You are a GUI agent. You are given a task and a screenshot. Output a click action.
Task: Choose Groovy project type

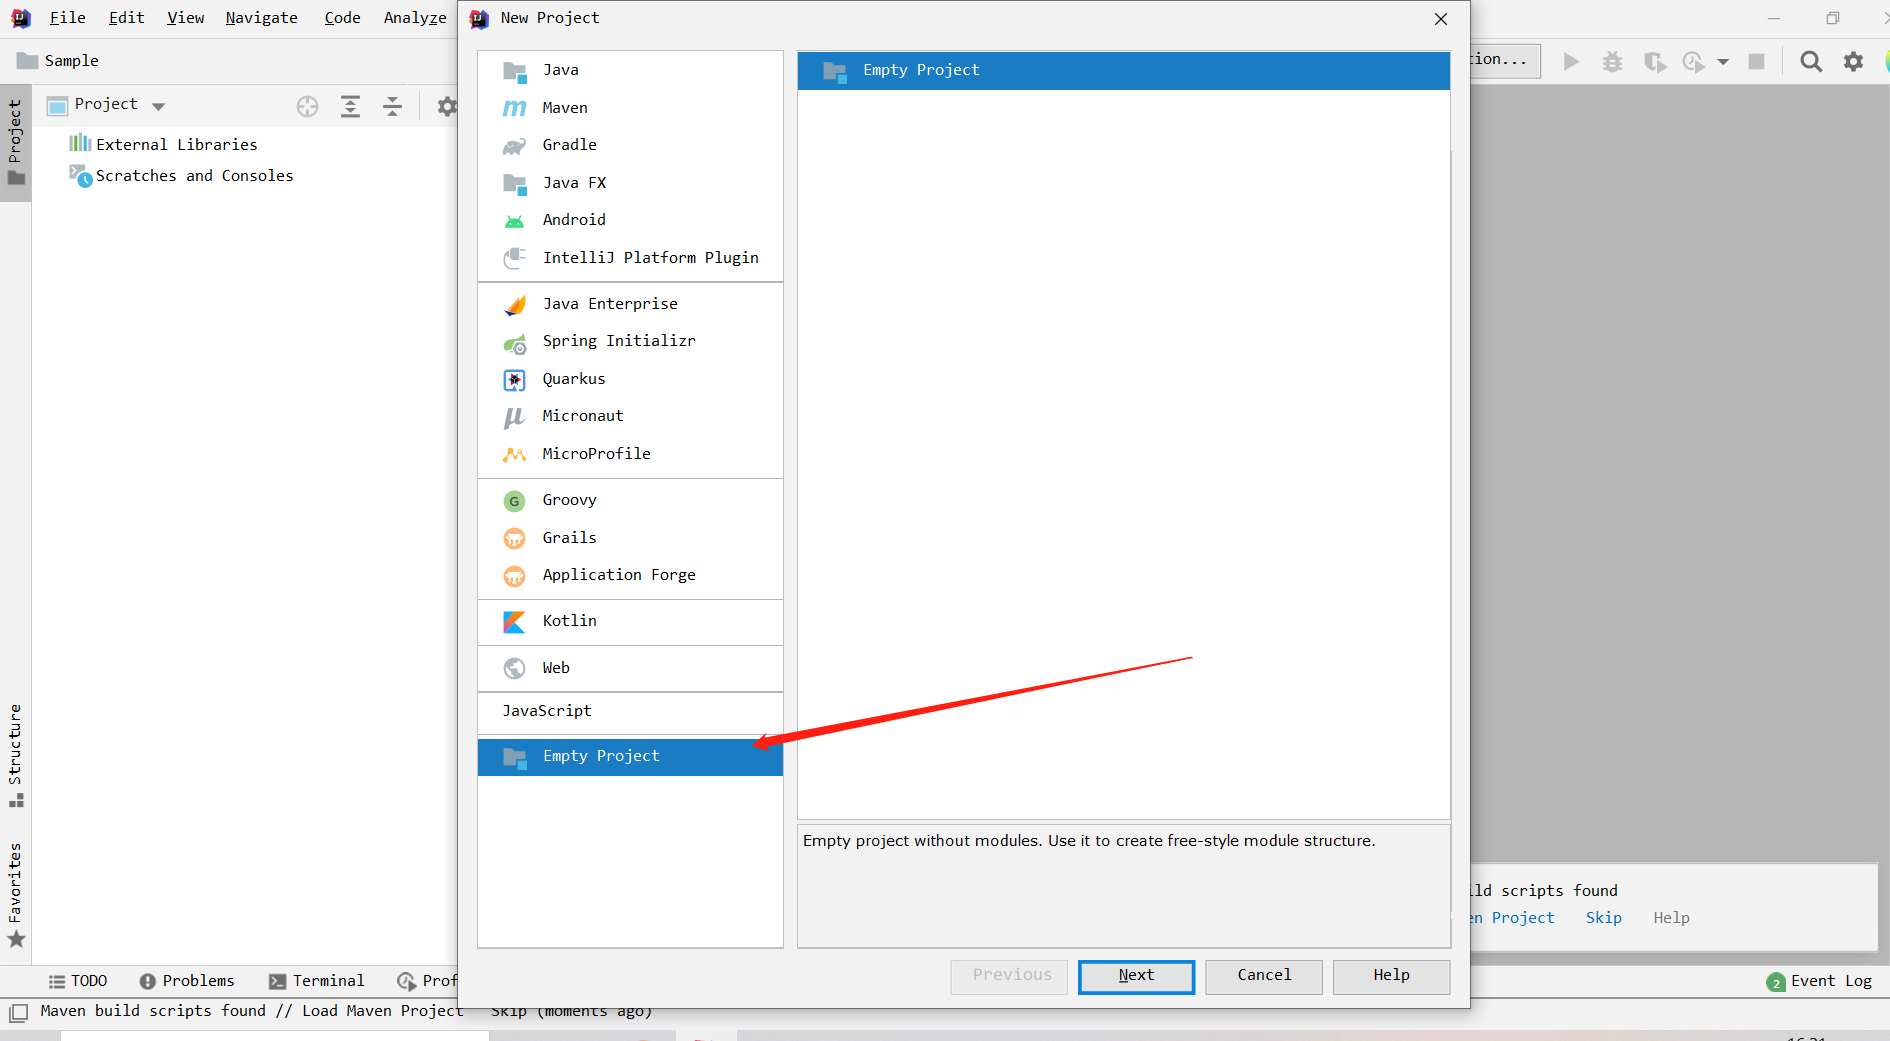point(630,500)
